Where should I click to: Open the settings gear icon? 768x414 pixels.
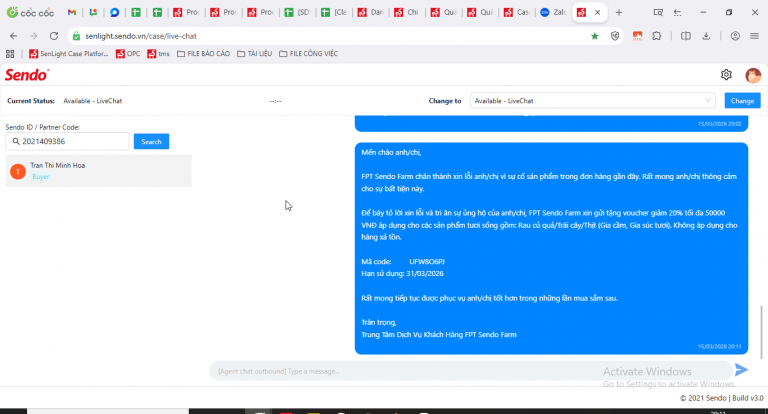coord(726,74)
